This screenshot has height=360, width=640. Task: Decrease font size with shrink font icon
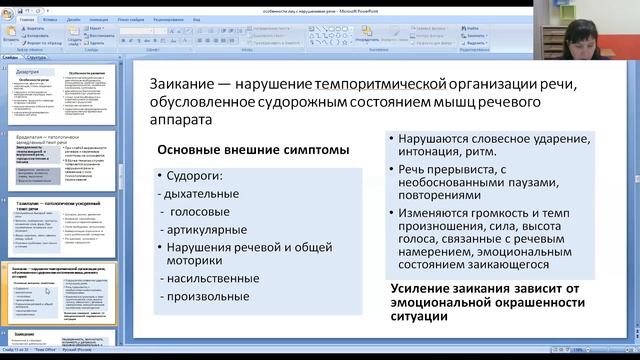[179, 31]
